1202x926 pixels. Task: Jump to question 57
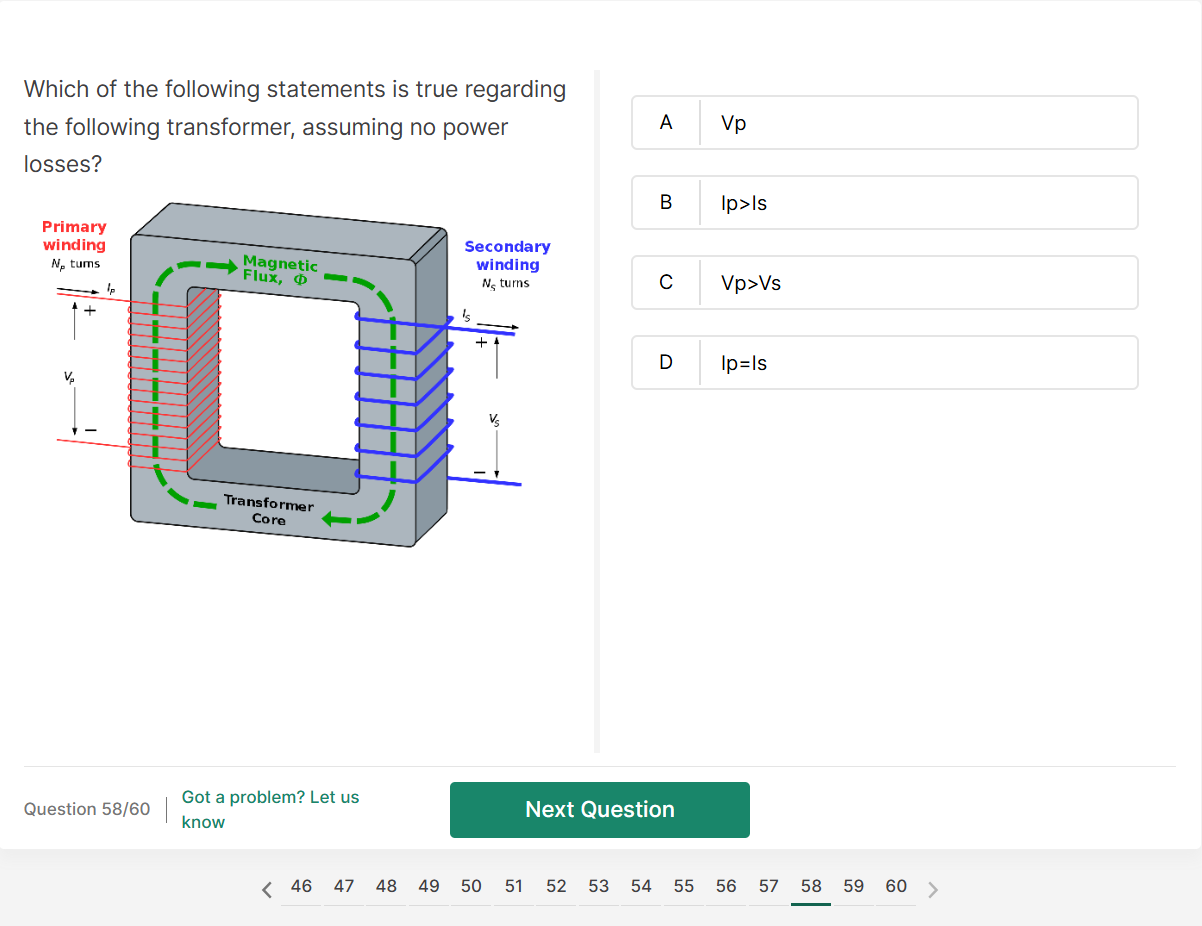pos(769,886)
